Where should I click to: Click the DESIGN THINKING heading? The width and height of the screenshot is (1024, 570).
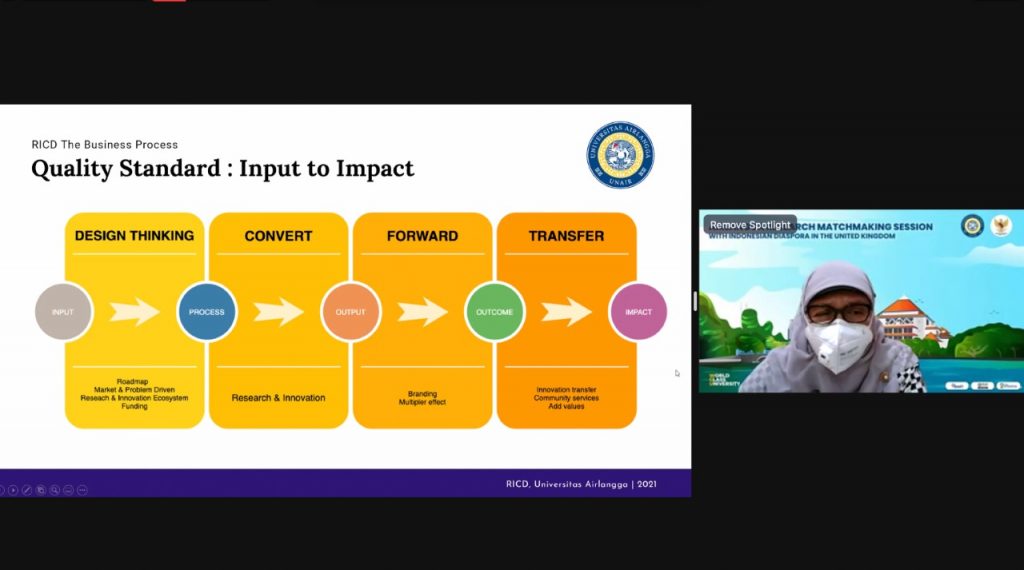[134, 236]
